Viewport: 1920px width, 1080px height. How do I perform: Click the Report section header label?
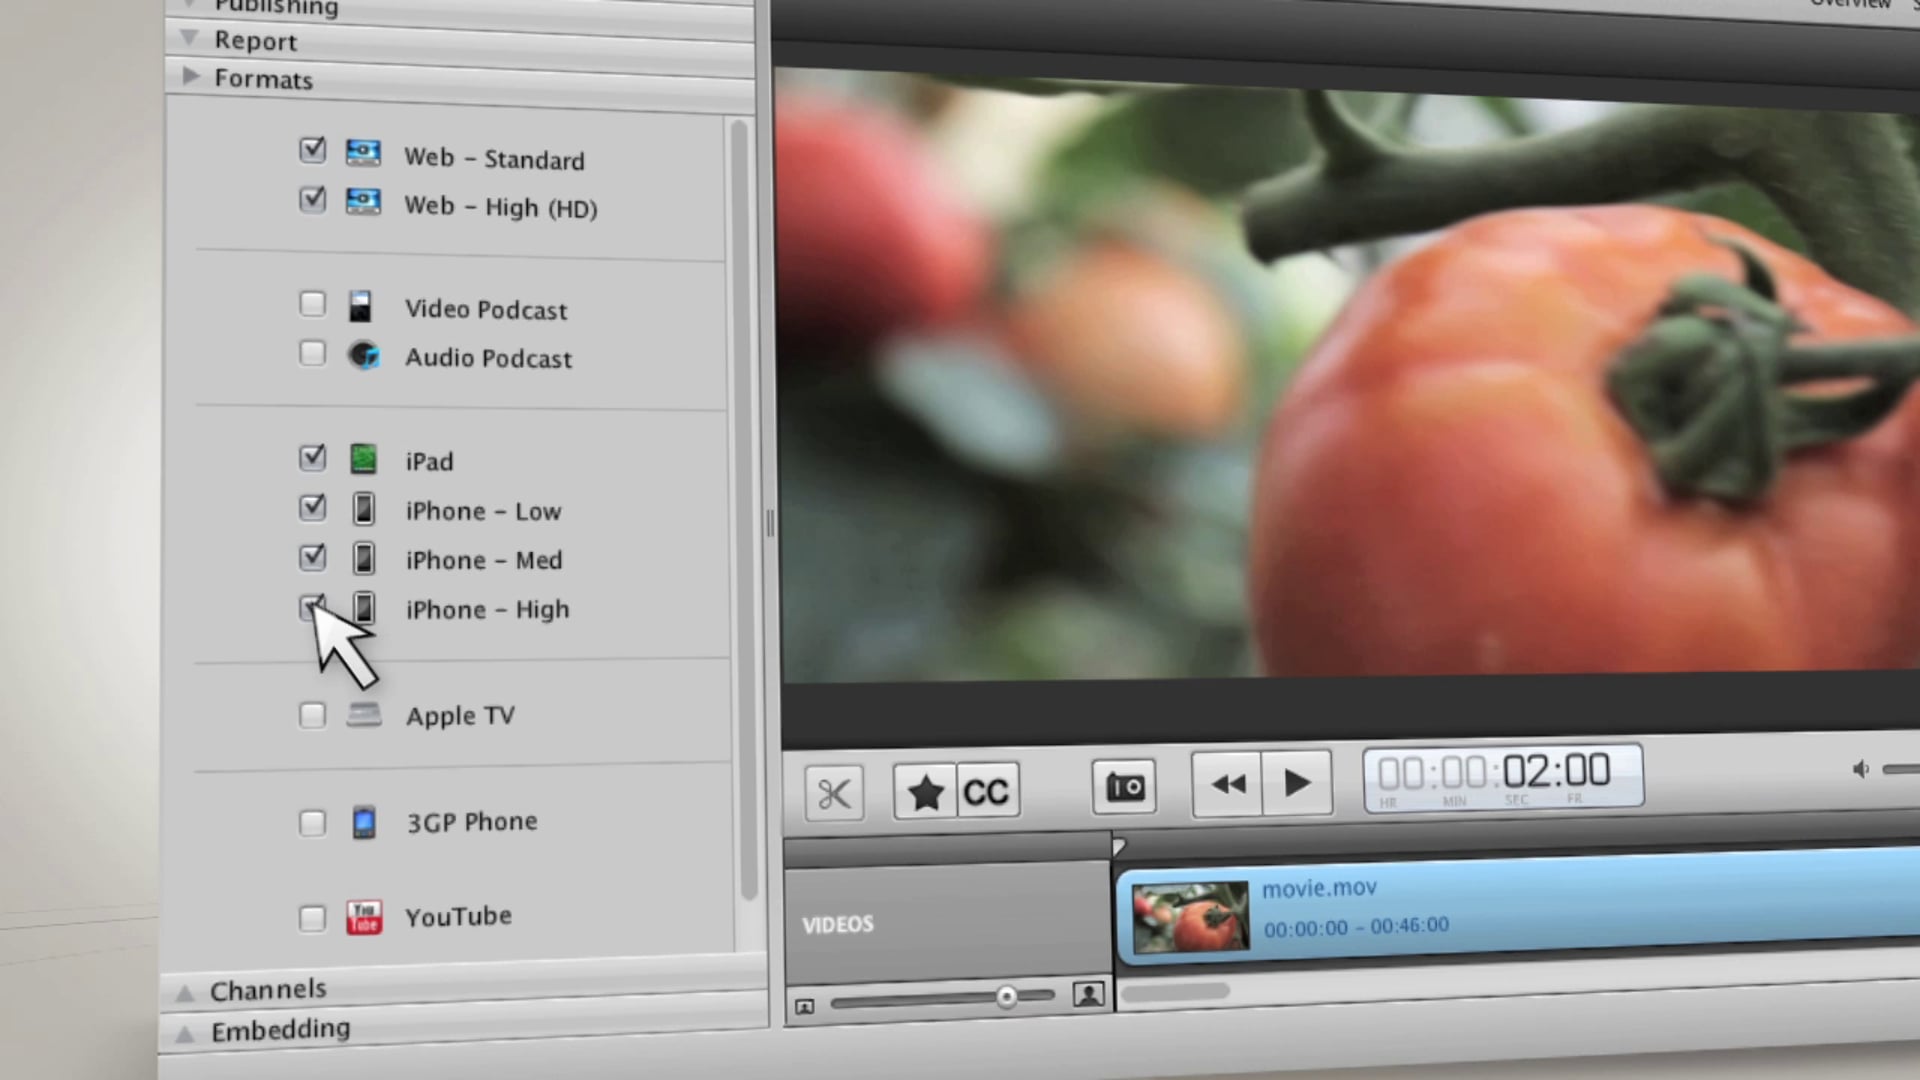[256, 41]
